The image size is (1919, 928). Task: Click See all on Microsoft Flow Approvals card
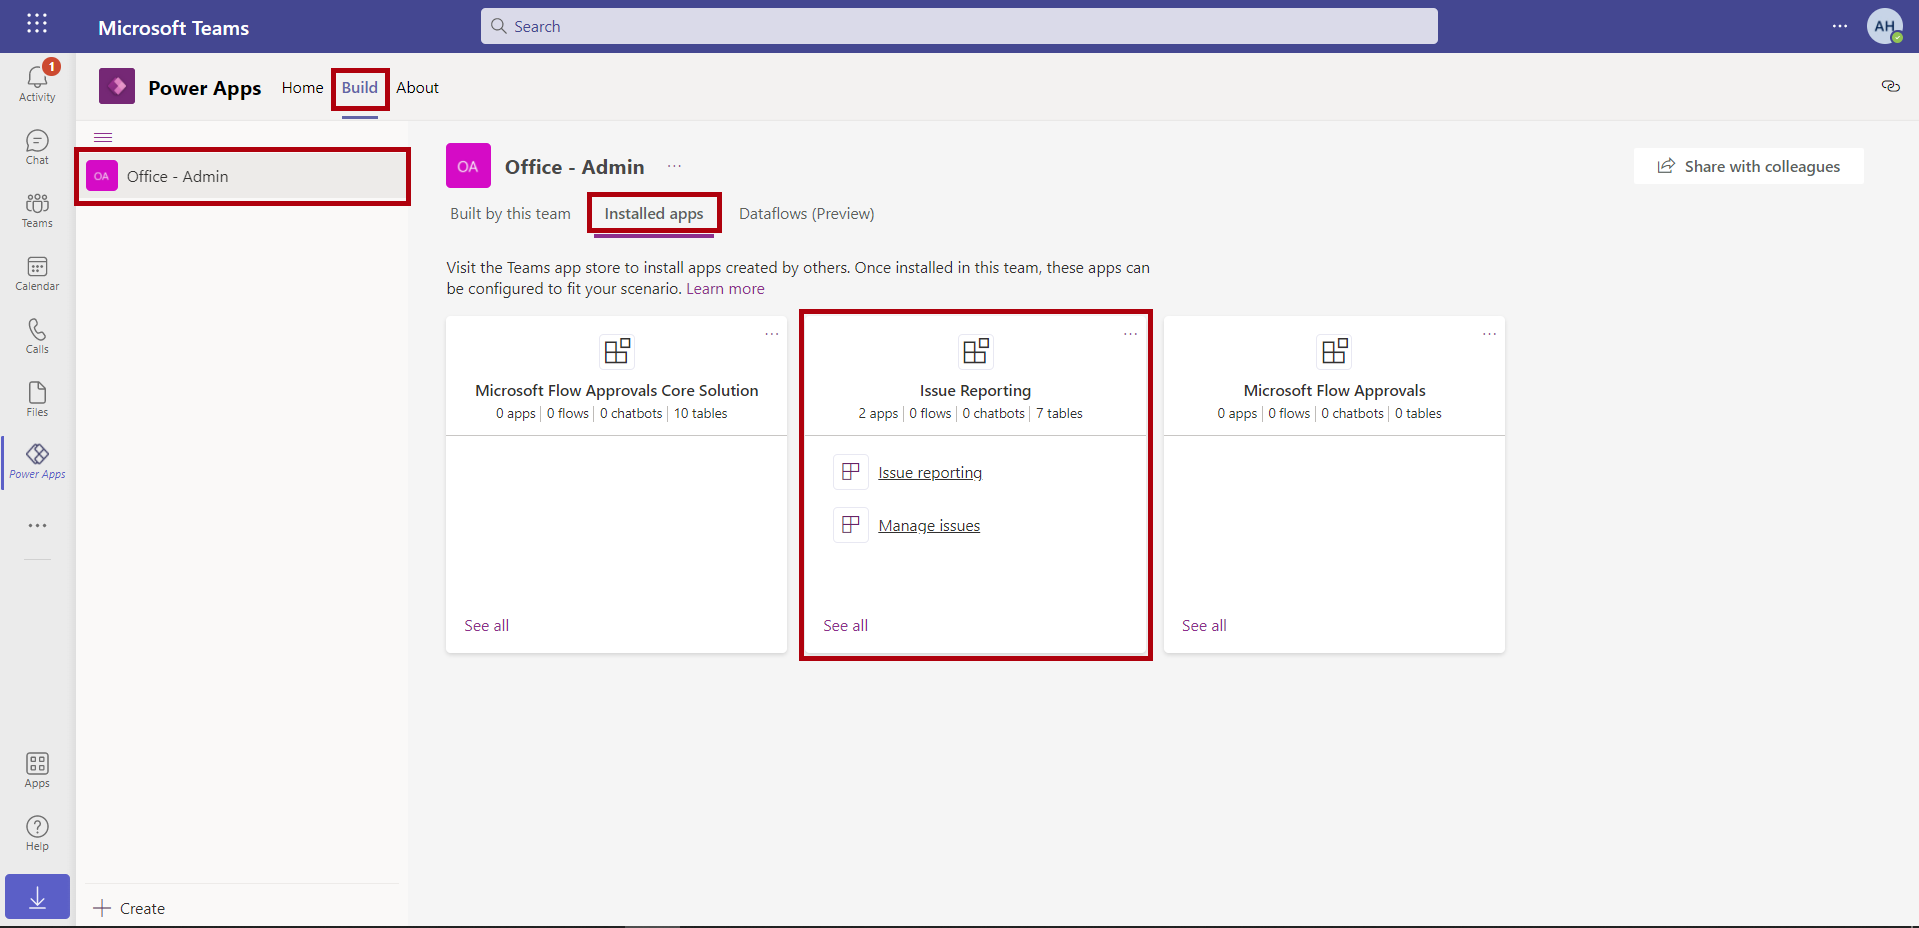click(1204, 626)
